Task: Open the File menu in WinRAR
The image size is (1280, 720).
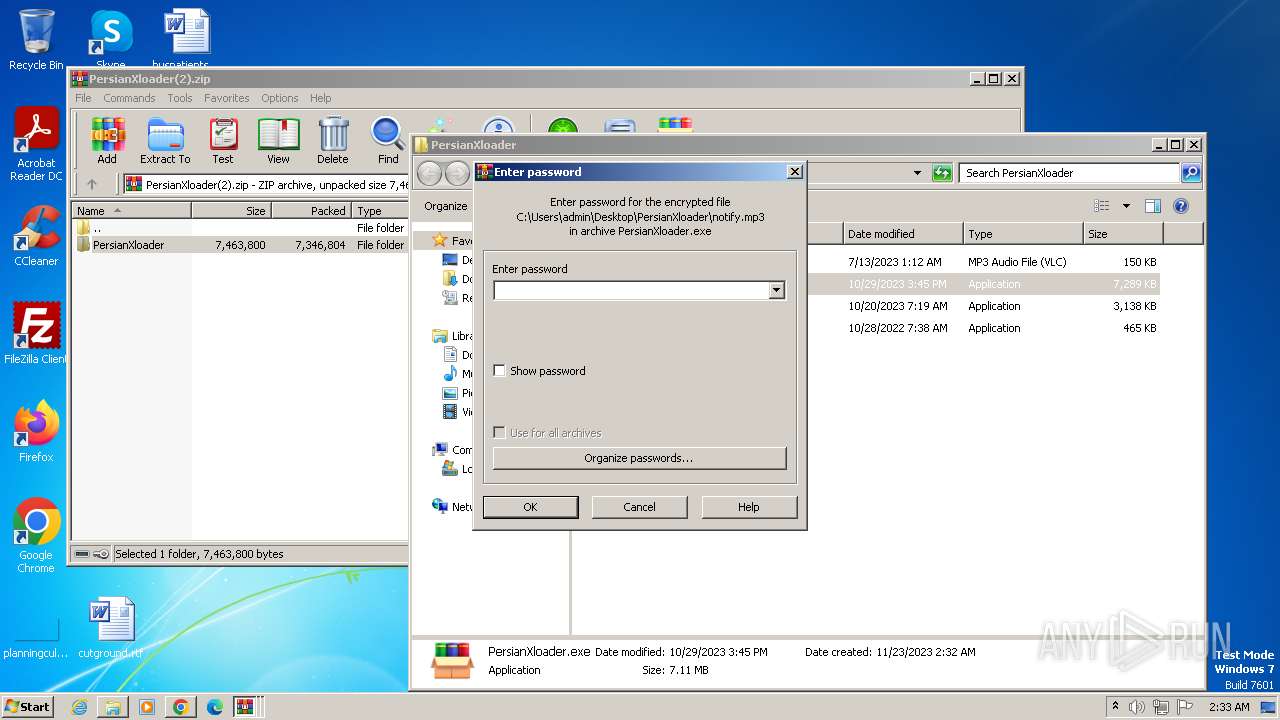Action: (x=83, y=98)
